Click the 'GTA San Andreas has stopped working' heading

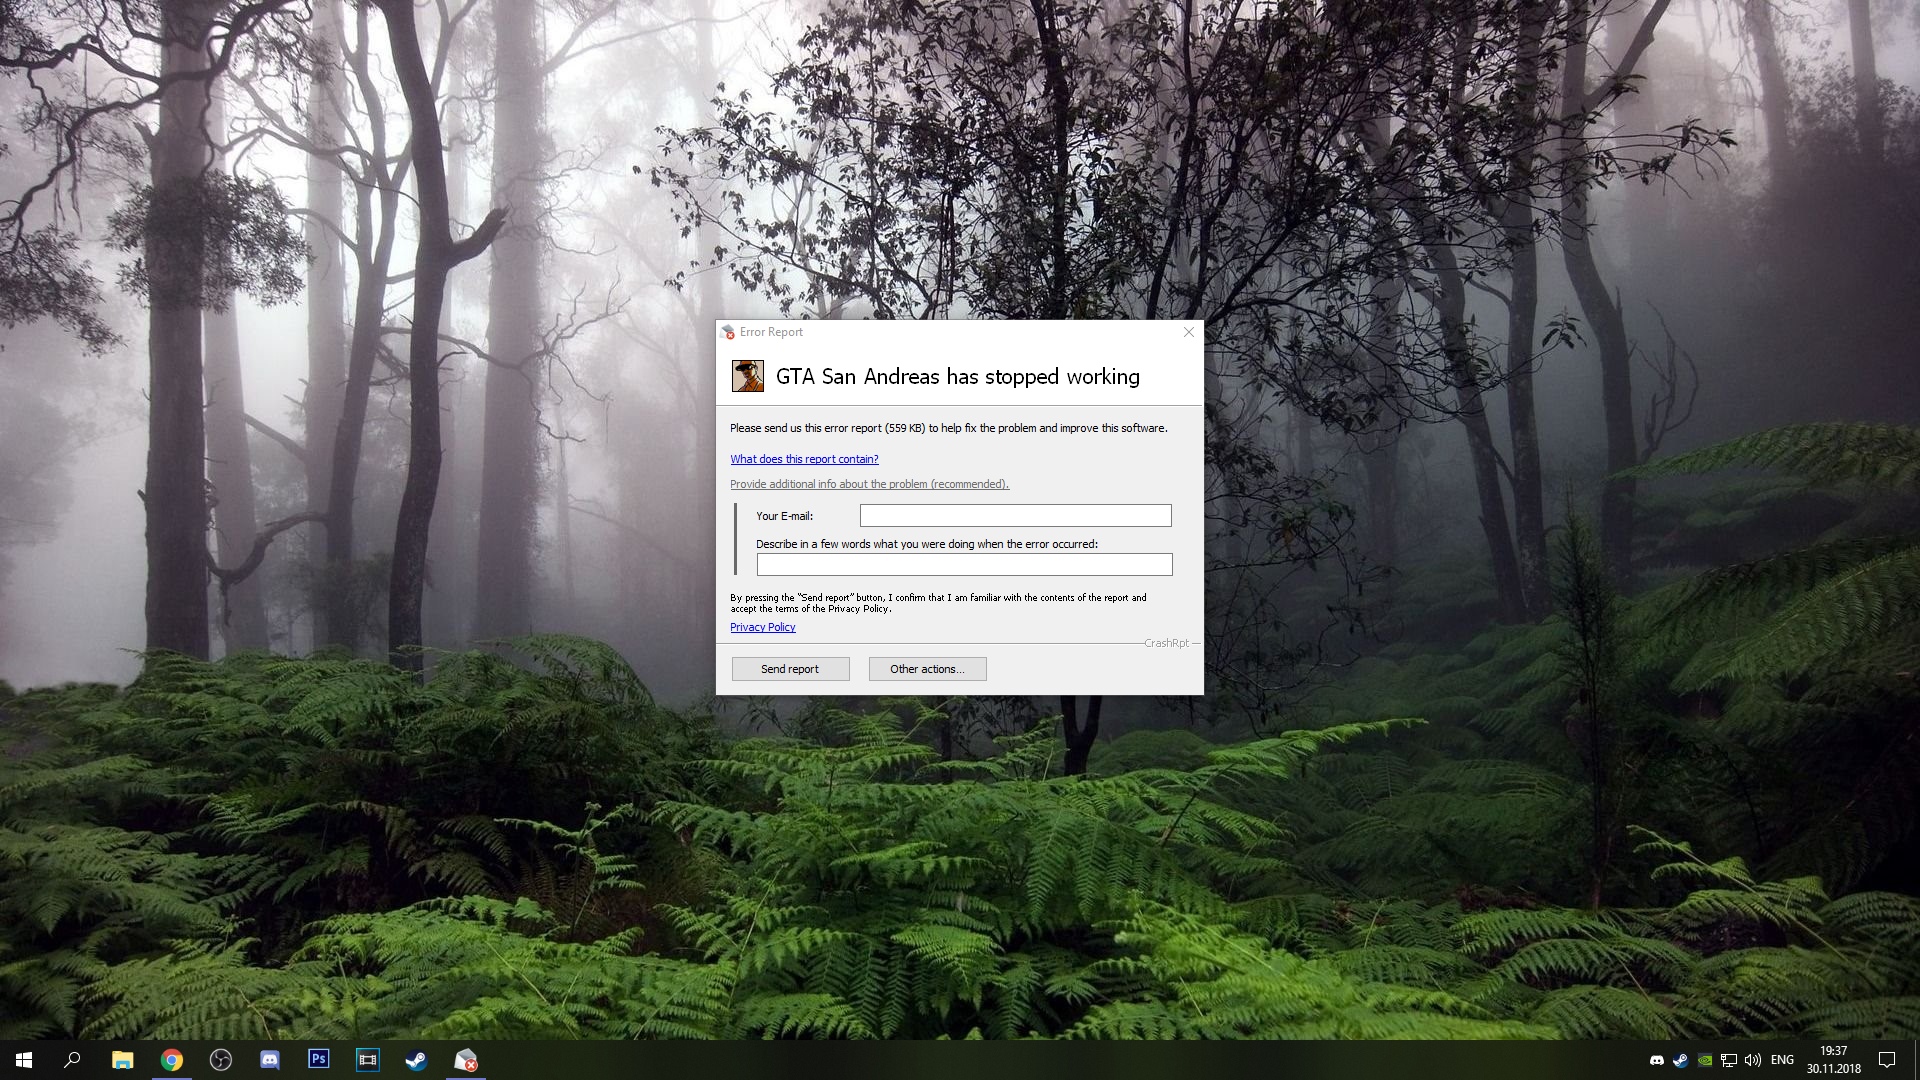(957, 377)
